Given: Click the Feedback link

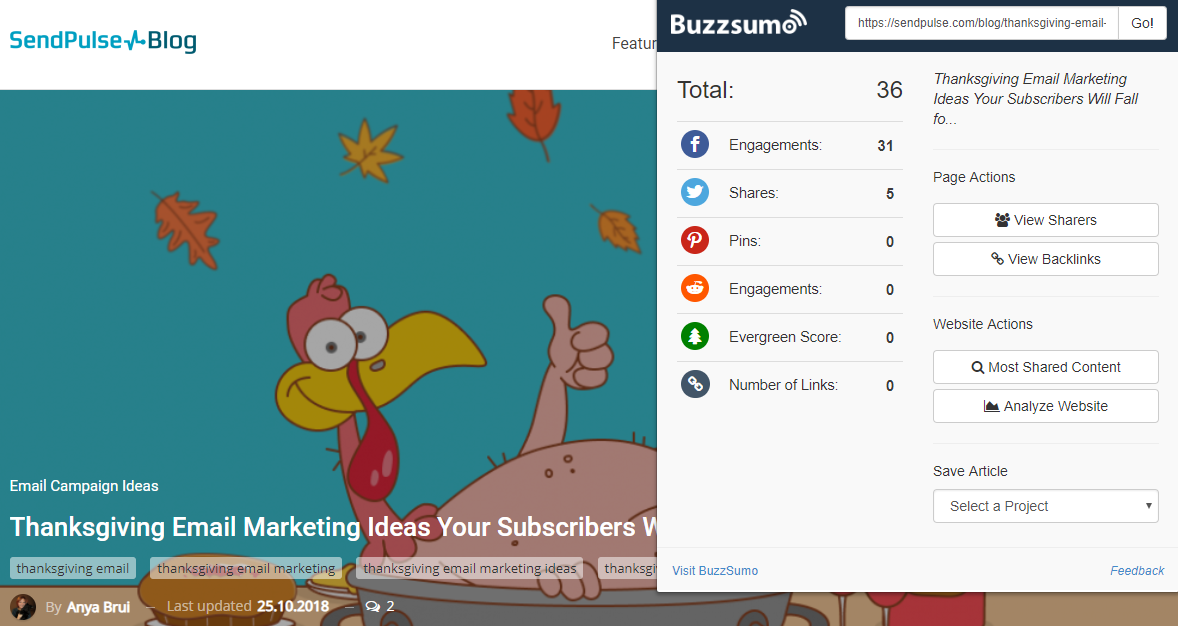Looking at the screenshot, I should click(x=1137, y=571).
